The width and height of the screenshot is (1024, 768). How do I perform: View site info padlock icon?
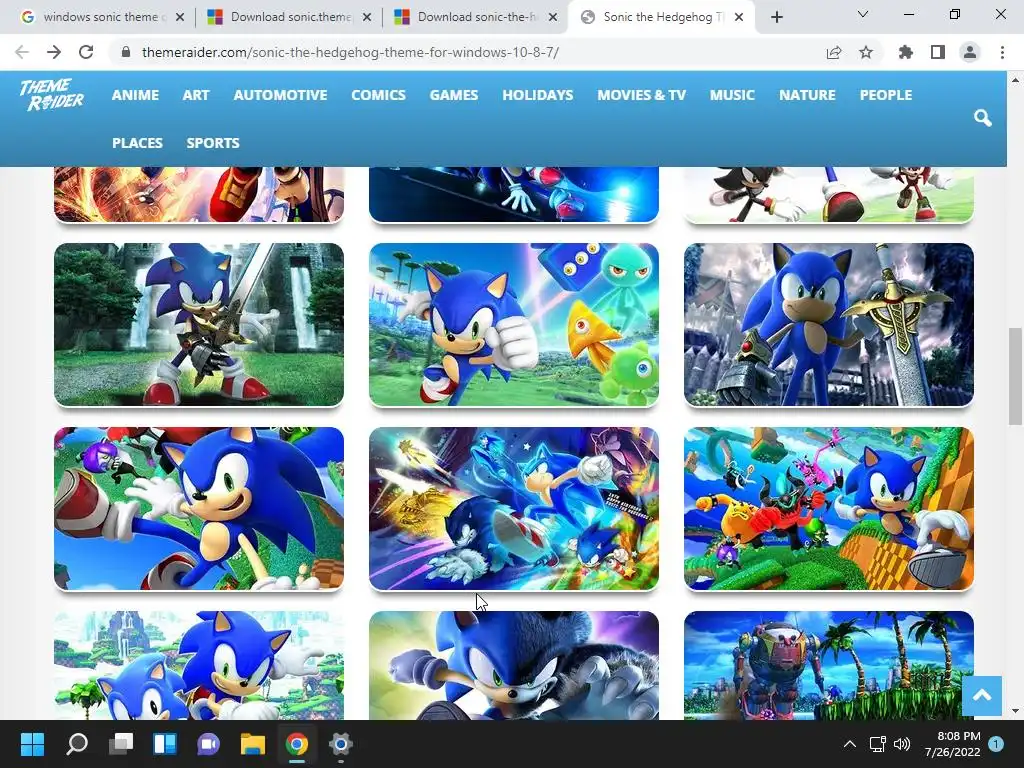coord(126,52)
